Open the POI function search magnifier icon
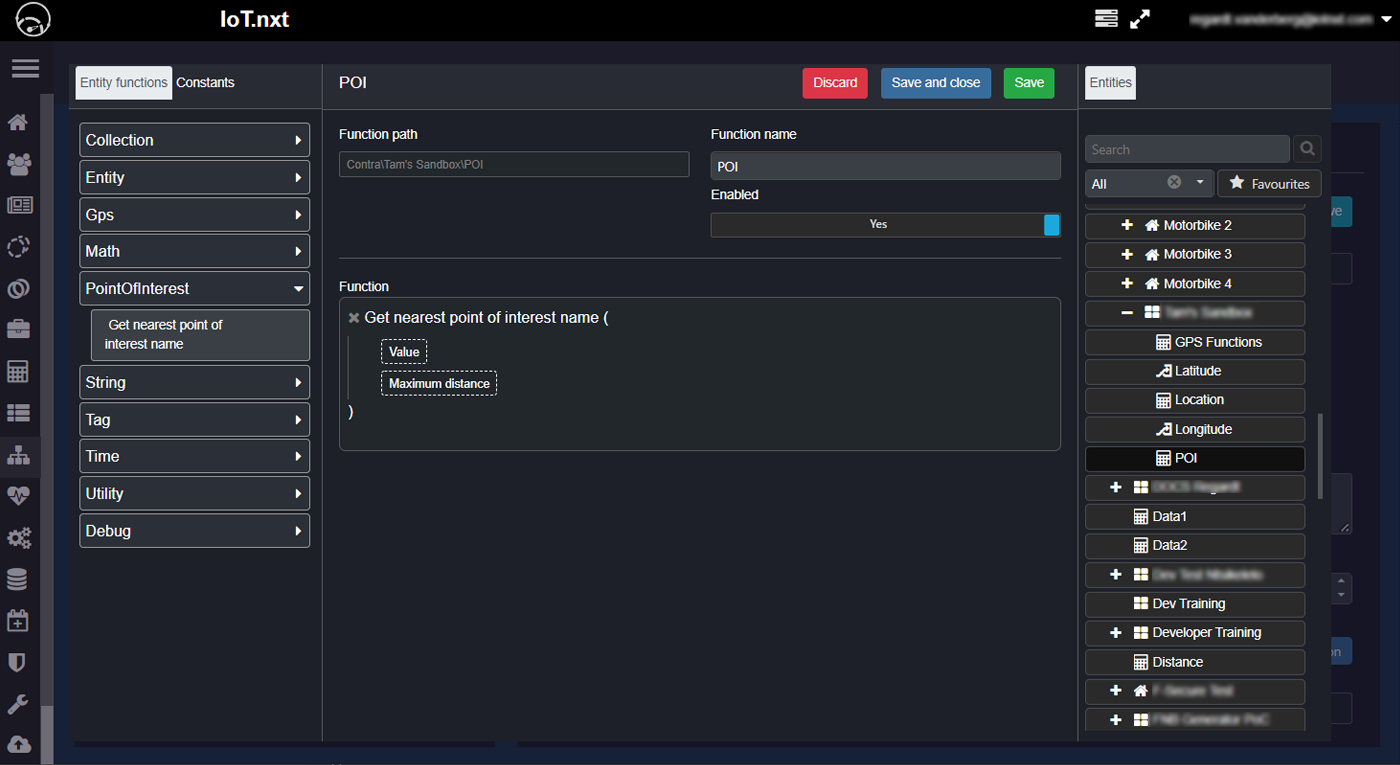1400x765 pixels. (x=1307, y=148)
